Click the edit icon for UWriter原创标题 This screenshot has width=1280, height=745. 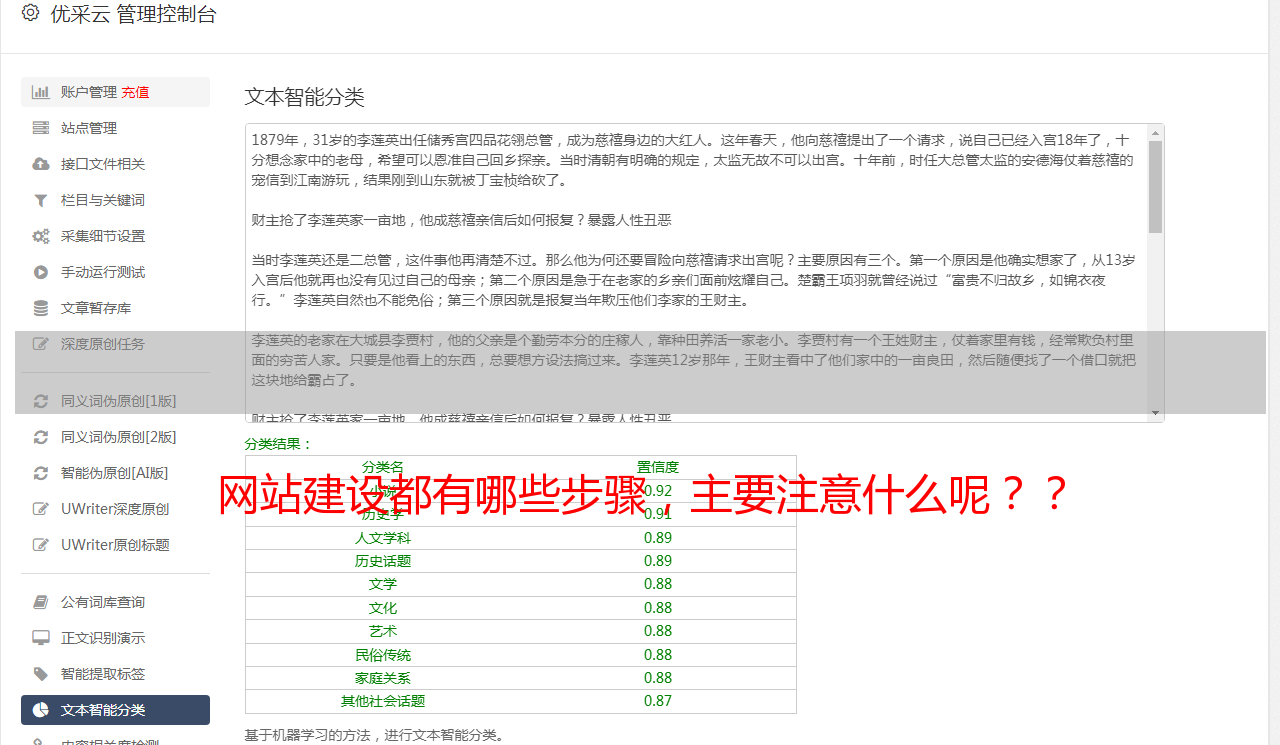41,545
